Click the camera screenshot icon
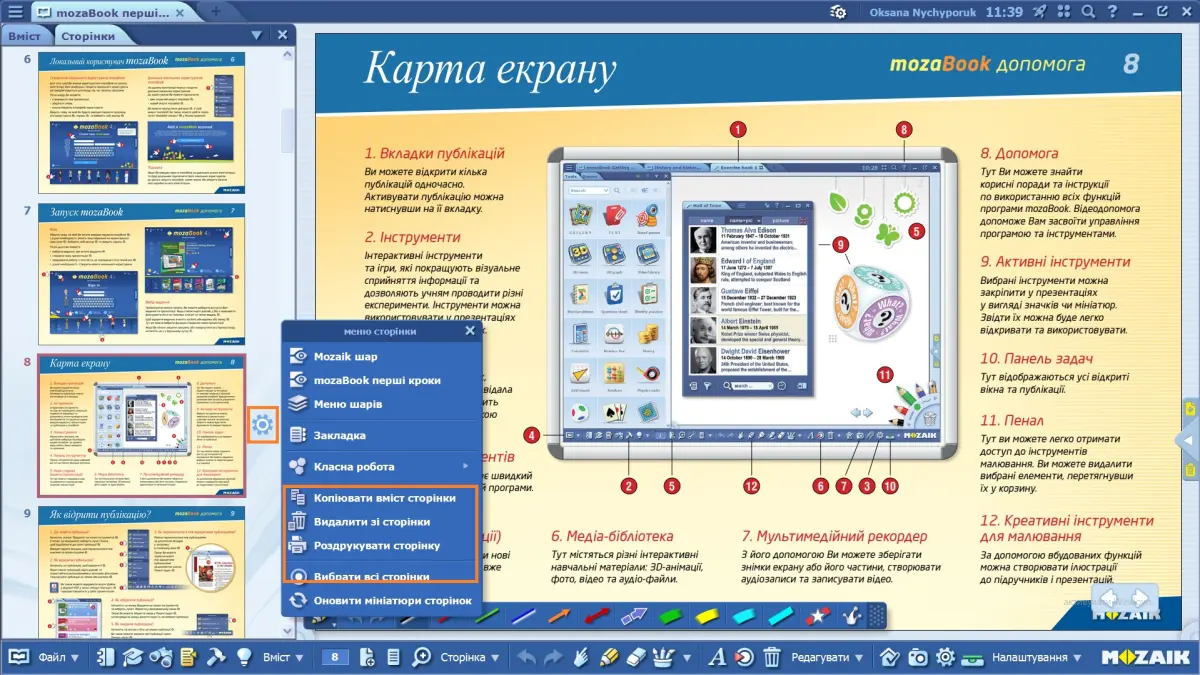The image size is (1200, 675). pyautogui.click(x=918, y=657)
